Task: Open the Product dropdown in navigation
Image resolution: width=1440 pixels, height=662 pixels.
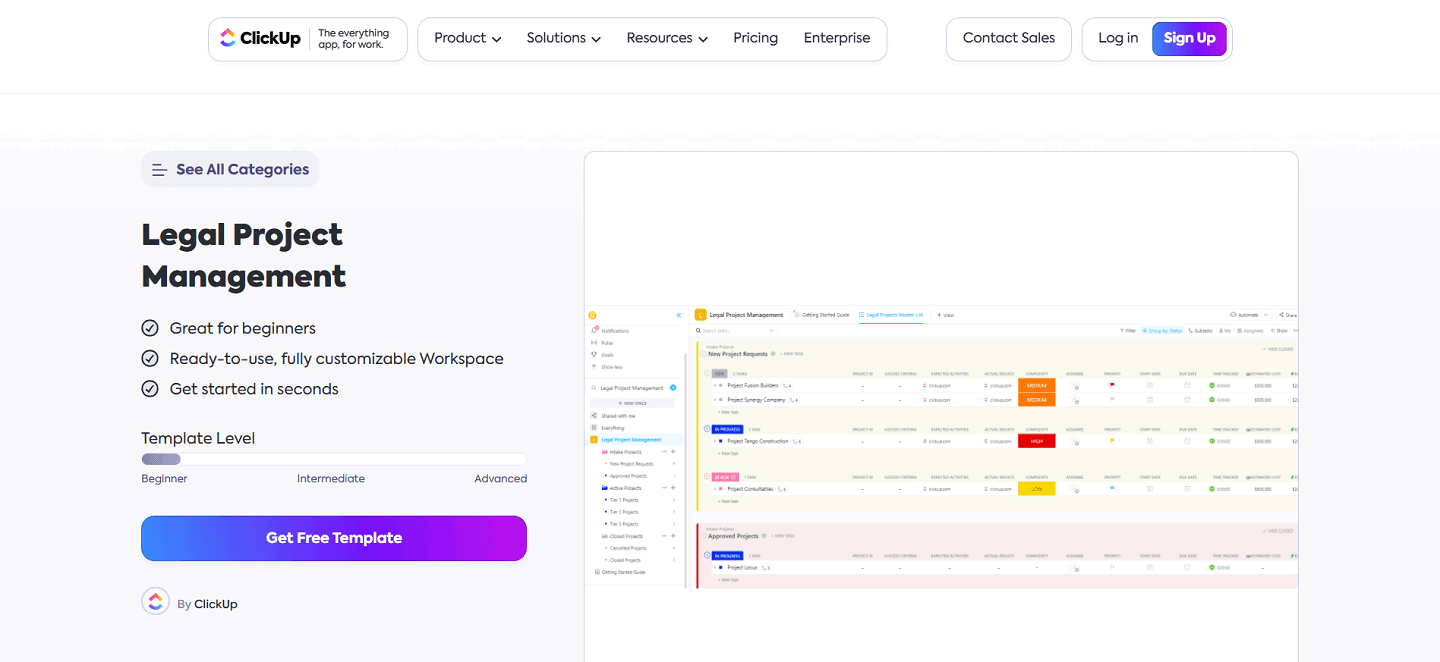Action: [x=465, y=38]
